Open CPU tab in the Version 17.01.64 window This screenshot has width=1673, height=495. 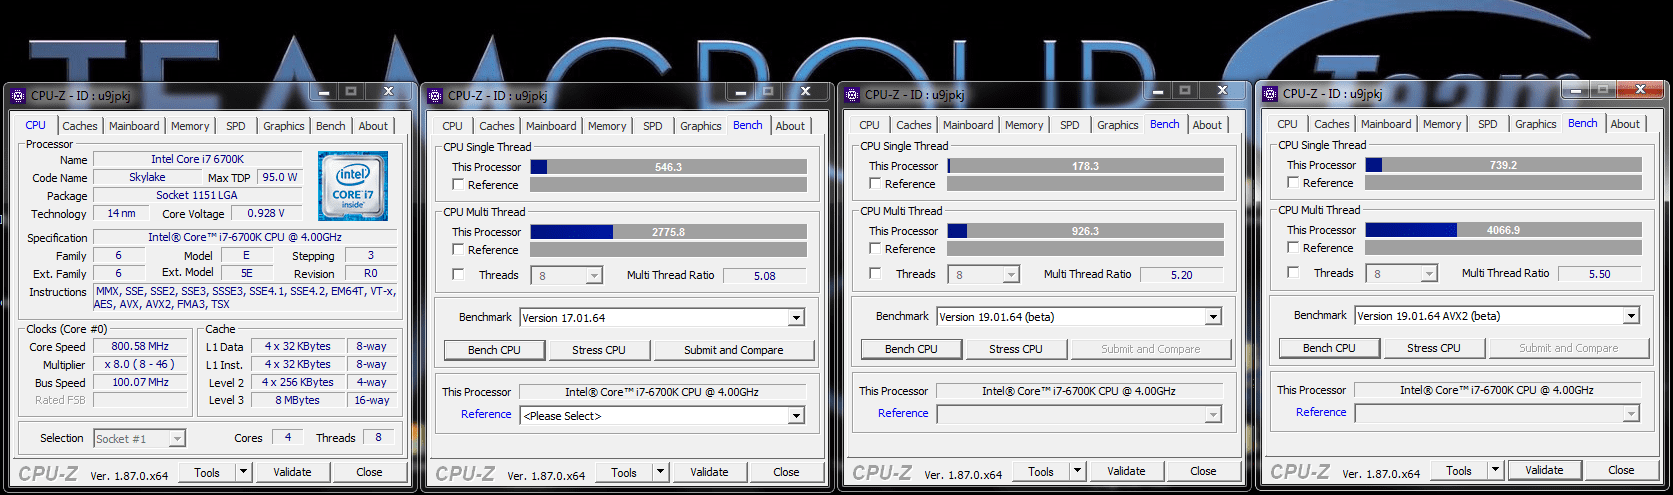pyautogui.click(x=452, y=126)
